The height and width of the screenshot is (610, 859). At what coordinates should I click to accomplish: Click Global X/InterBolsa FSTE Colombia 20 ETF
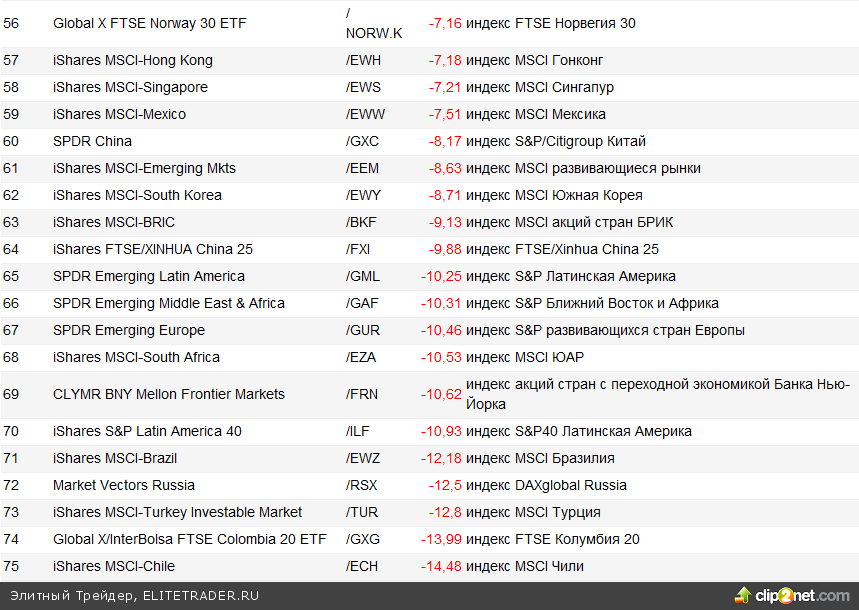(x=189, y=539)
